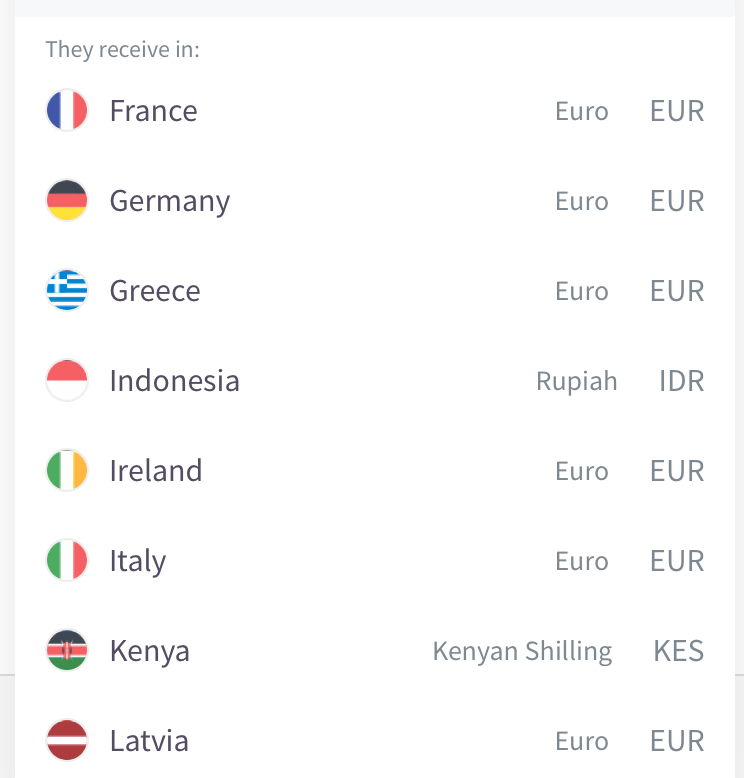
Task: Click the KES currency code
Action: tap(678, 650)
